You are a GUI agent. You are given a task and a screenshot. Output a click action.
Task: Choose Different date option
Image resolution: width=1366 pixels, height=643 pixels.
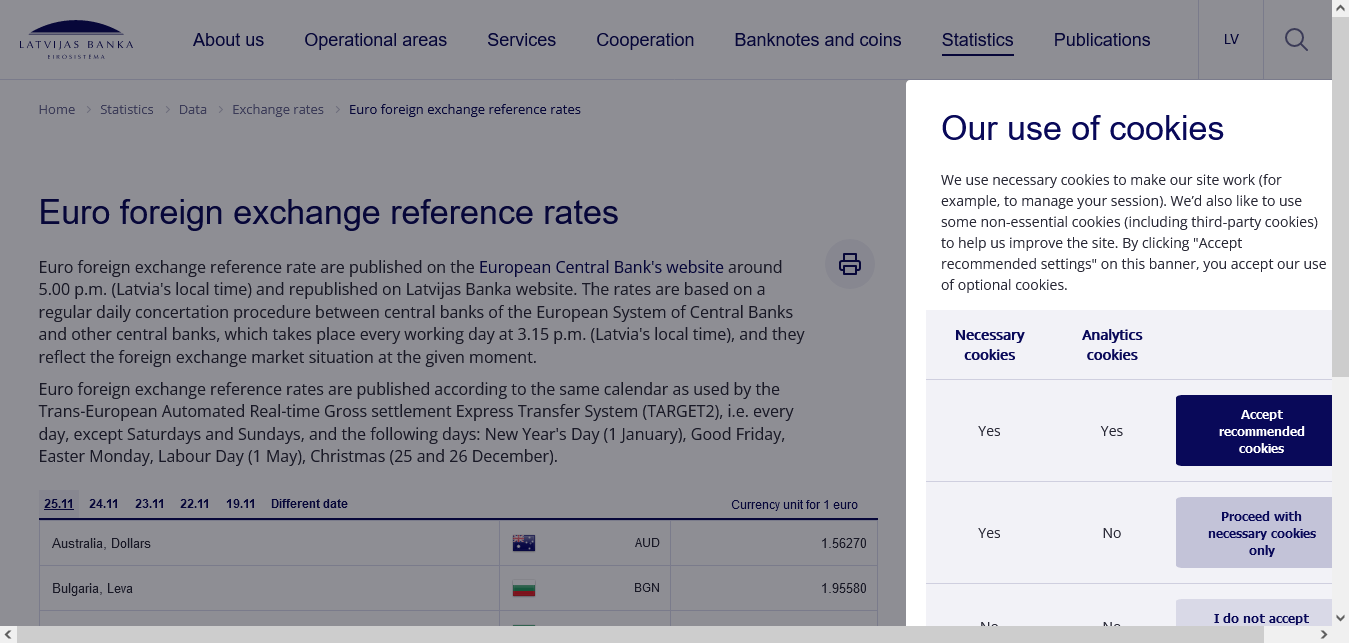point(309,504)
